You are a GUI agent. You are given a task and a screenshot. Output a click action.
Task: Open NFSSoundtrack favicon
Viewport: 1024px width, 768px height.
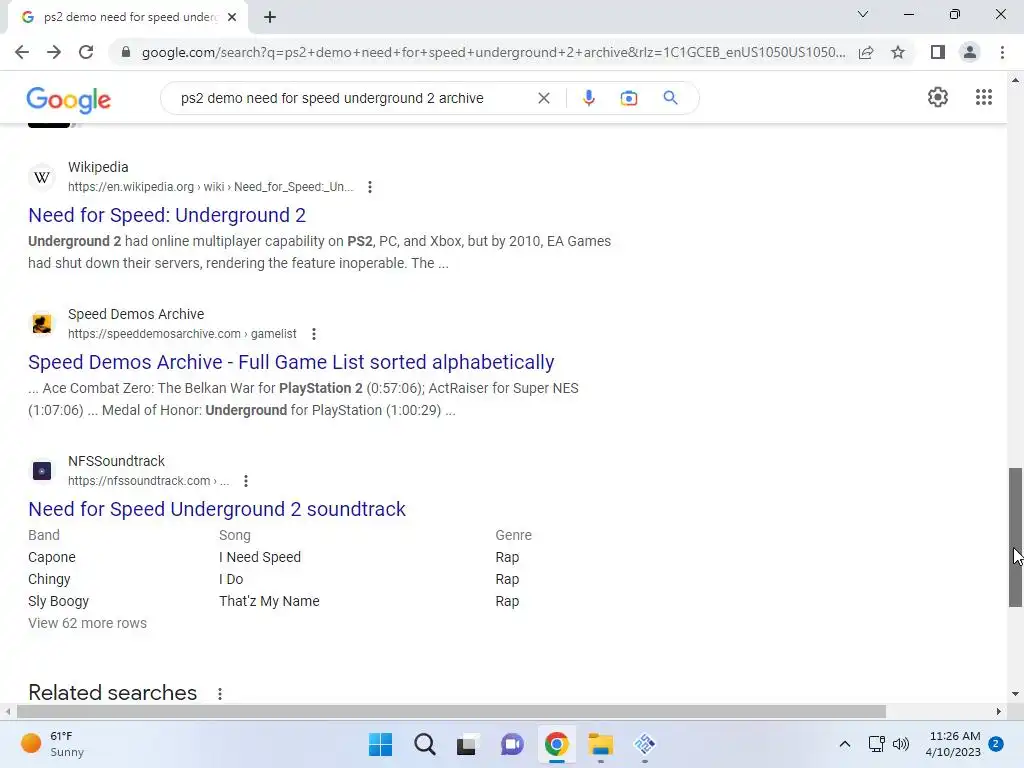click(42, 471)
